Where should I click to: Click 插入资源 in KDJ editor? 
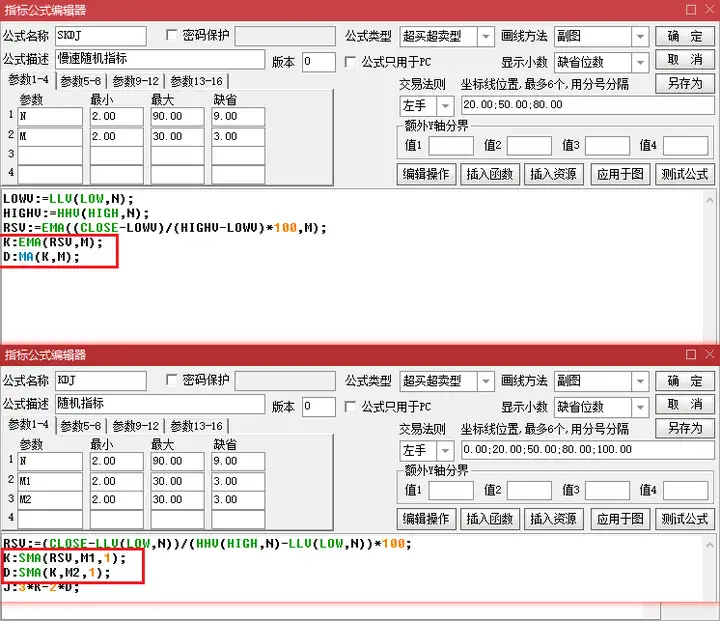pos(554,519)
